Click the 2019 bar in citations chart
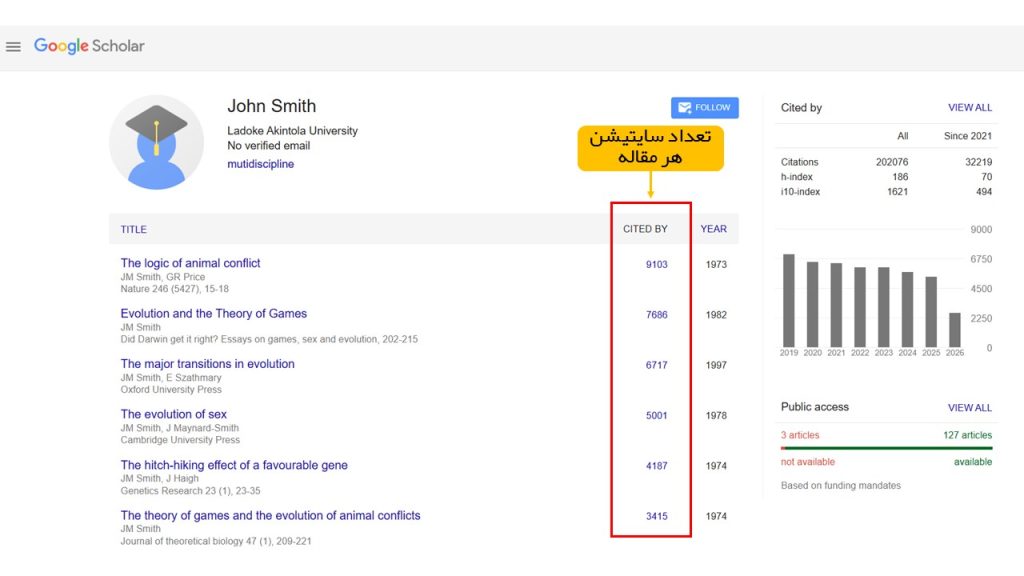1024x576 pixels. tap(789, 300)
